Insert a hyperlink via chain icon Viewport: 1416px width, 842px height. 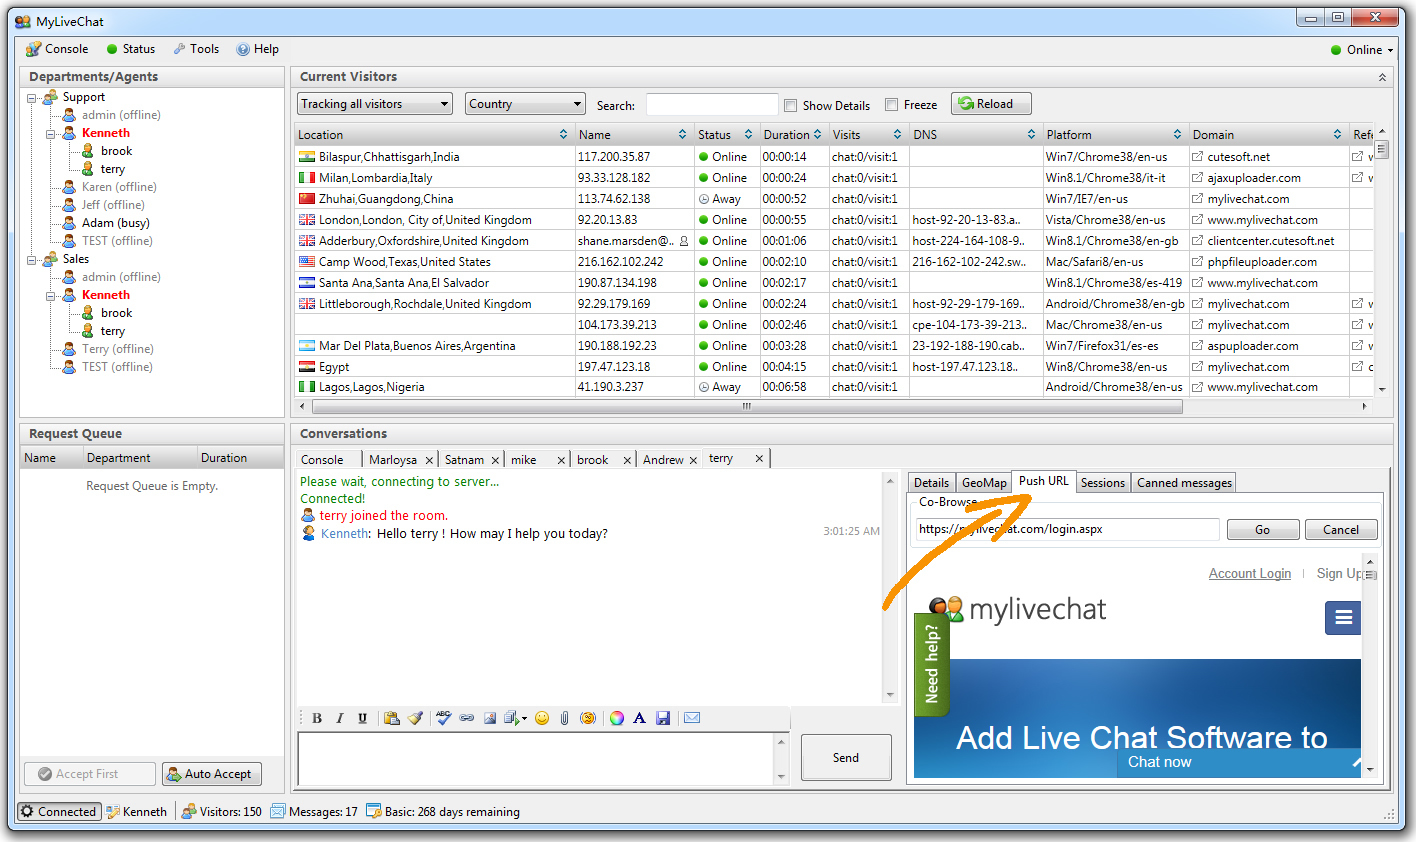467,718
